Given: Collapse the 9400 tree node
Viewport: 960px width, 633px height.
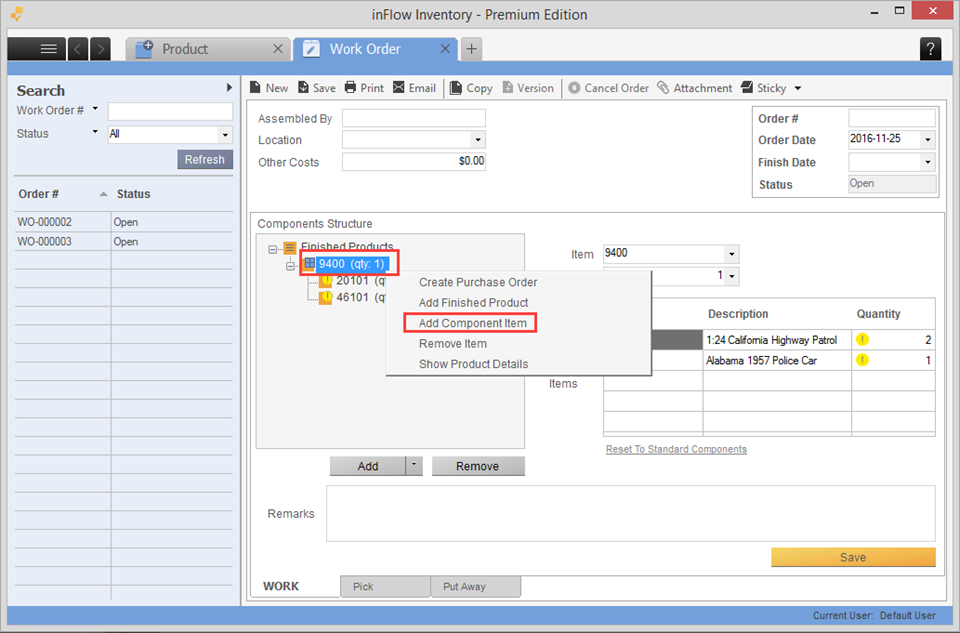Looking at the screenshot, I should tap(291, 266).
